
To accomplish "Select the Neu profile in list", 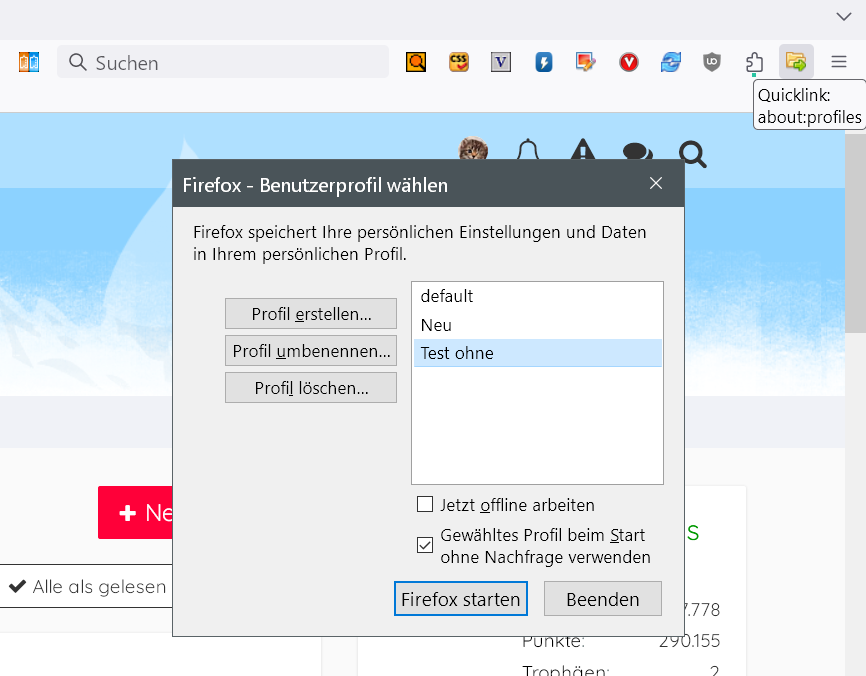I will click(537, 325).
